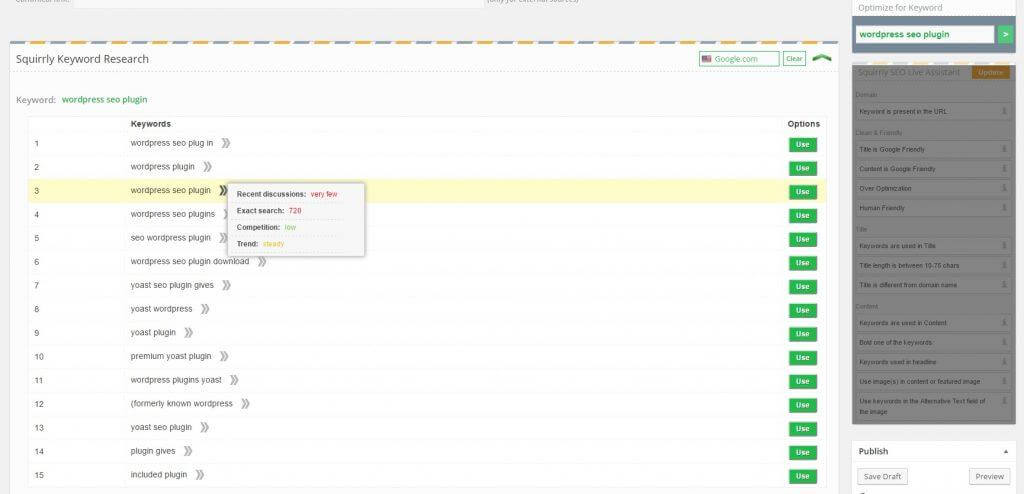
Task: Click 'Competition: low' in popup
Action: click(x=266, y=227)
